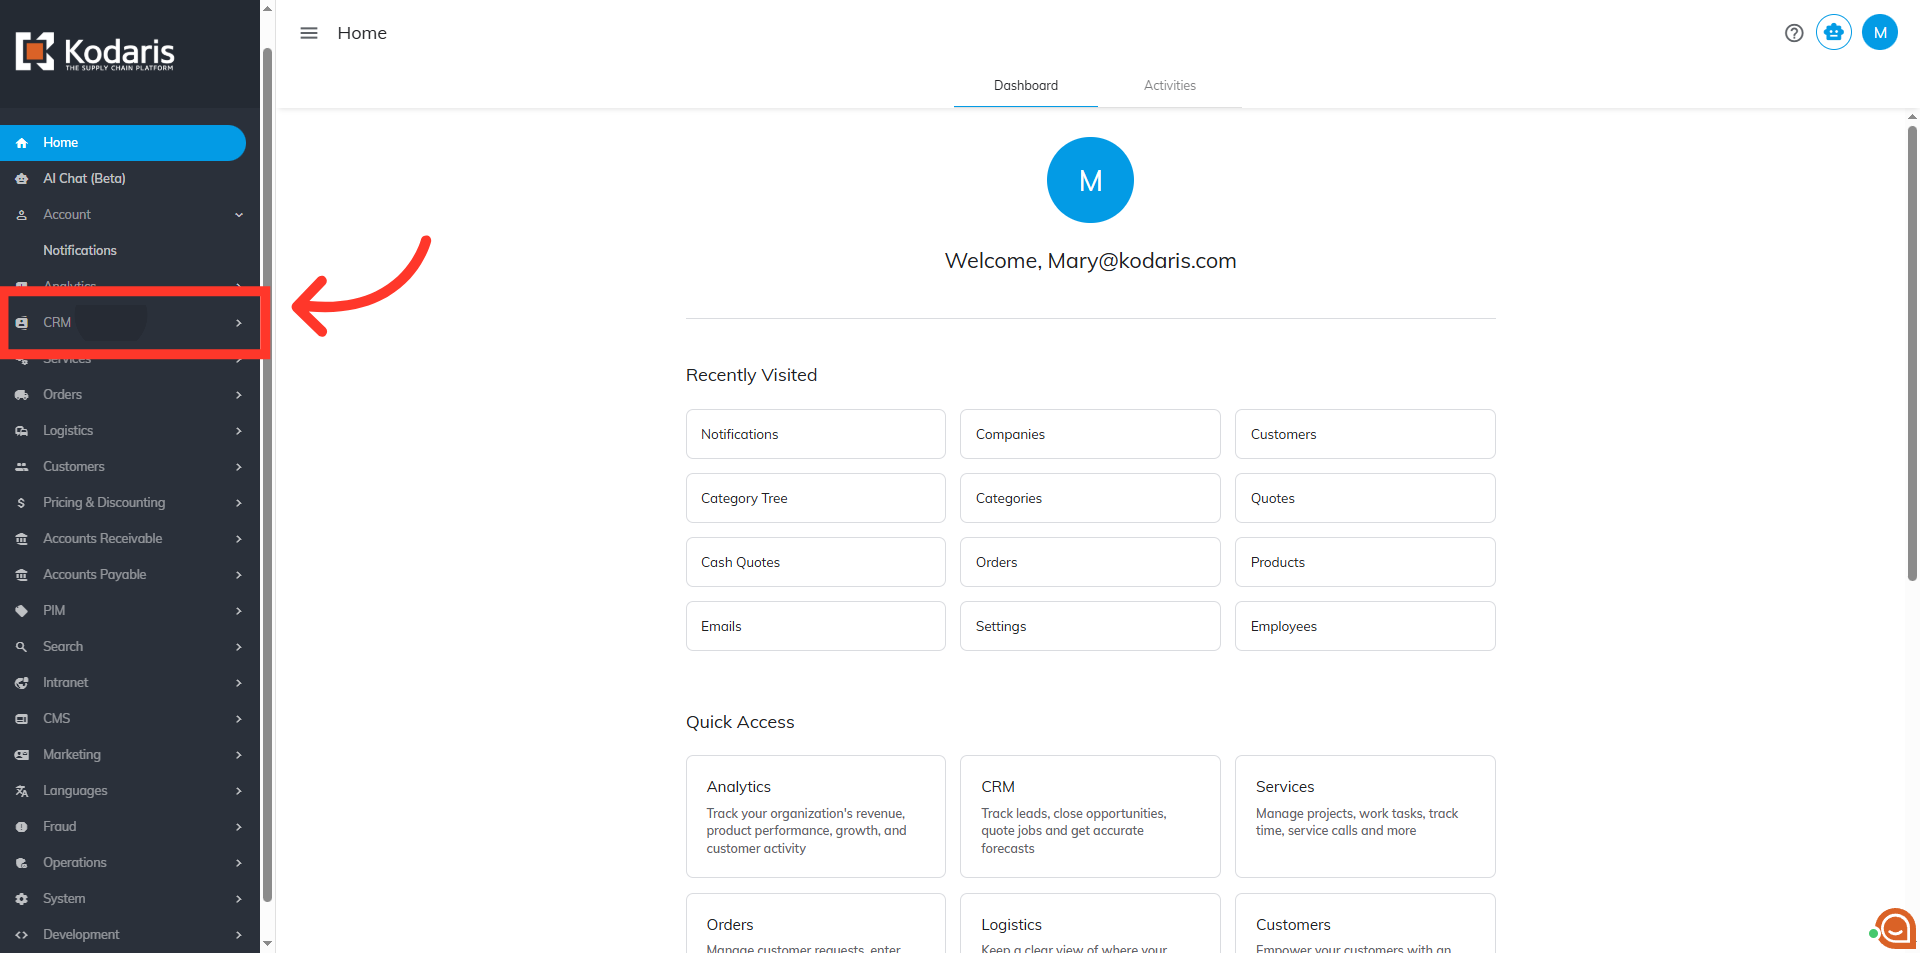Click the PIM tag icon
Screen dimensions: 1920x953
(x=22, y=611)
